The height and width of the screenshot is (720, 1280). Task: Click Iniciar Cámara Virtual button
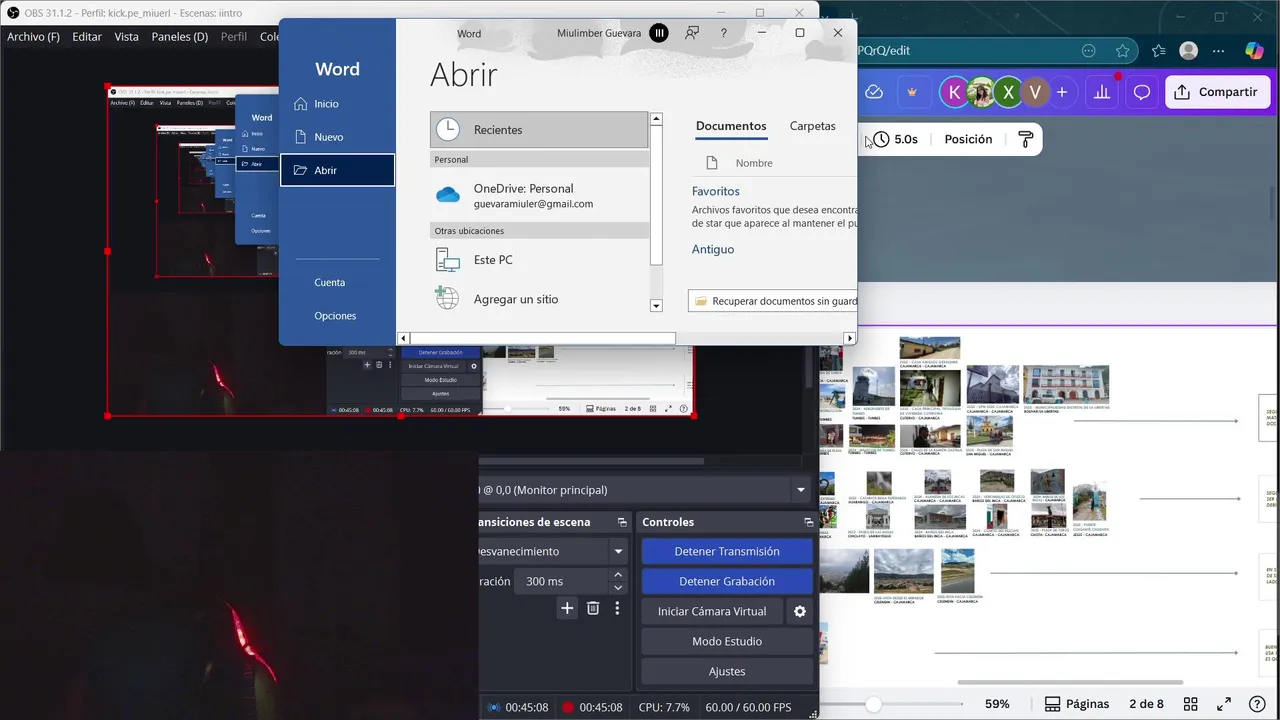coord(712,611)
